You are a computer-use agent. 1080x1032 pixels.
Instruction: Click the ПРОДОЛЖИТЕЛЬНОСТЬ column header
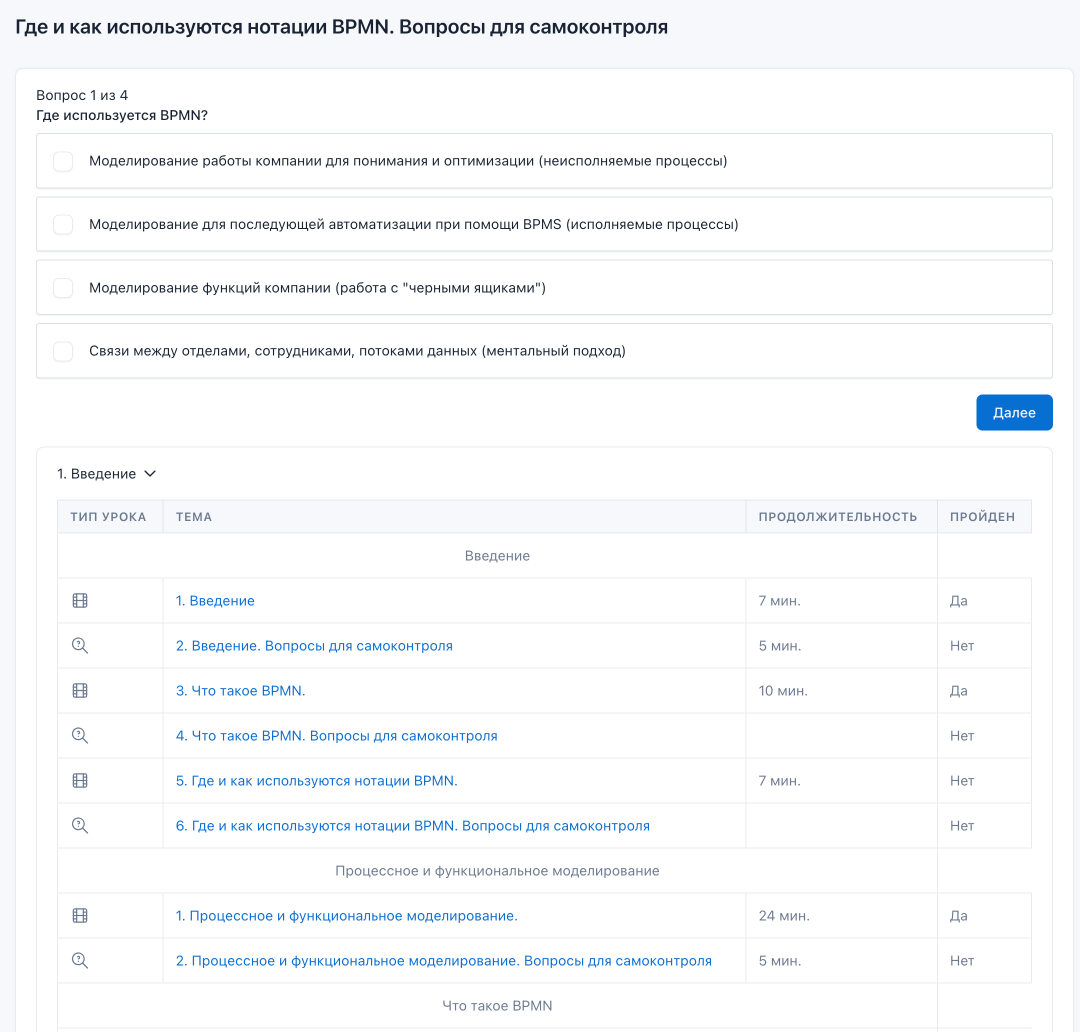[x=837, y=517]
